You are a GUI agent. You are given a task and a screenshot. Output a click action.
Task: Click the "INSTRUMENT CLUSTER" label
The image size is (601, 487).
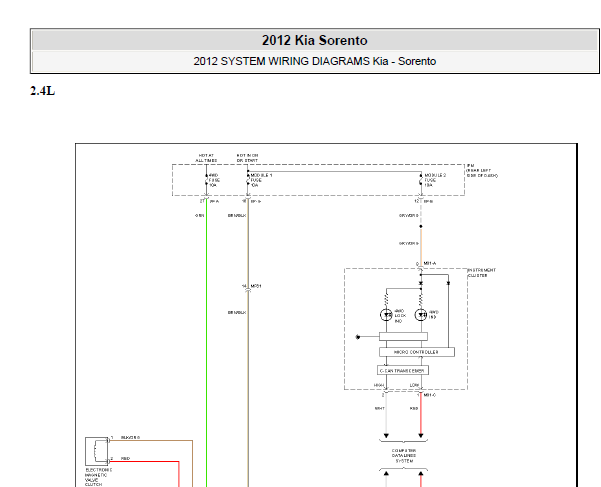[482, 272]
